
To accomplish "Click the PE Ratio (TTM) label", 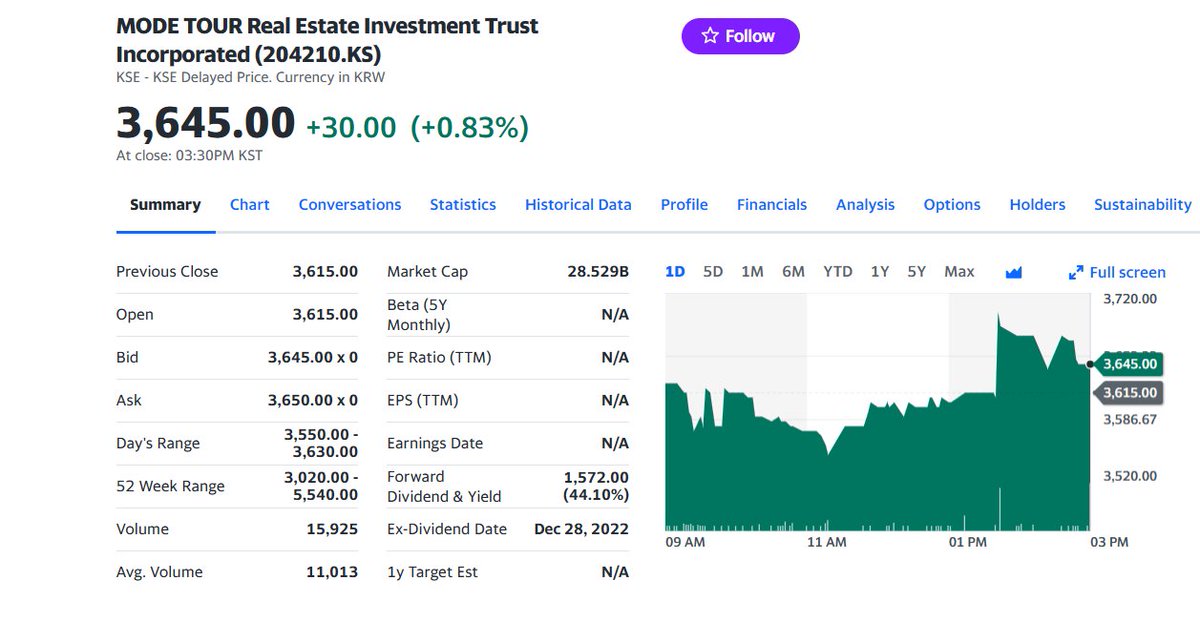I will tap(439, 357).
